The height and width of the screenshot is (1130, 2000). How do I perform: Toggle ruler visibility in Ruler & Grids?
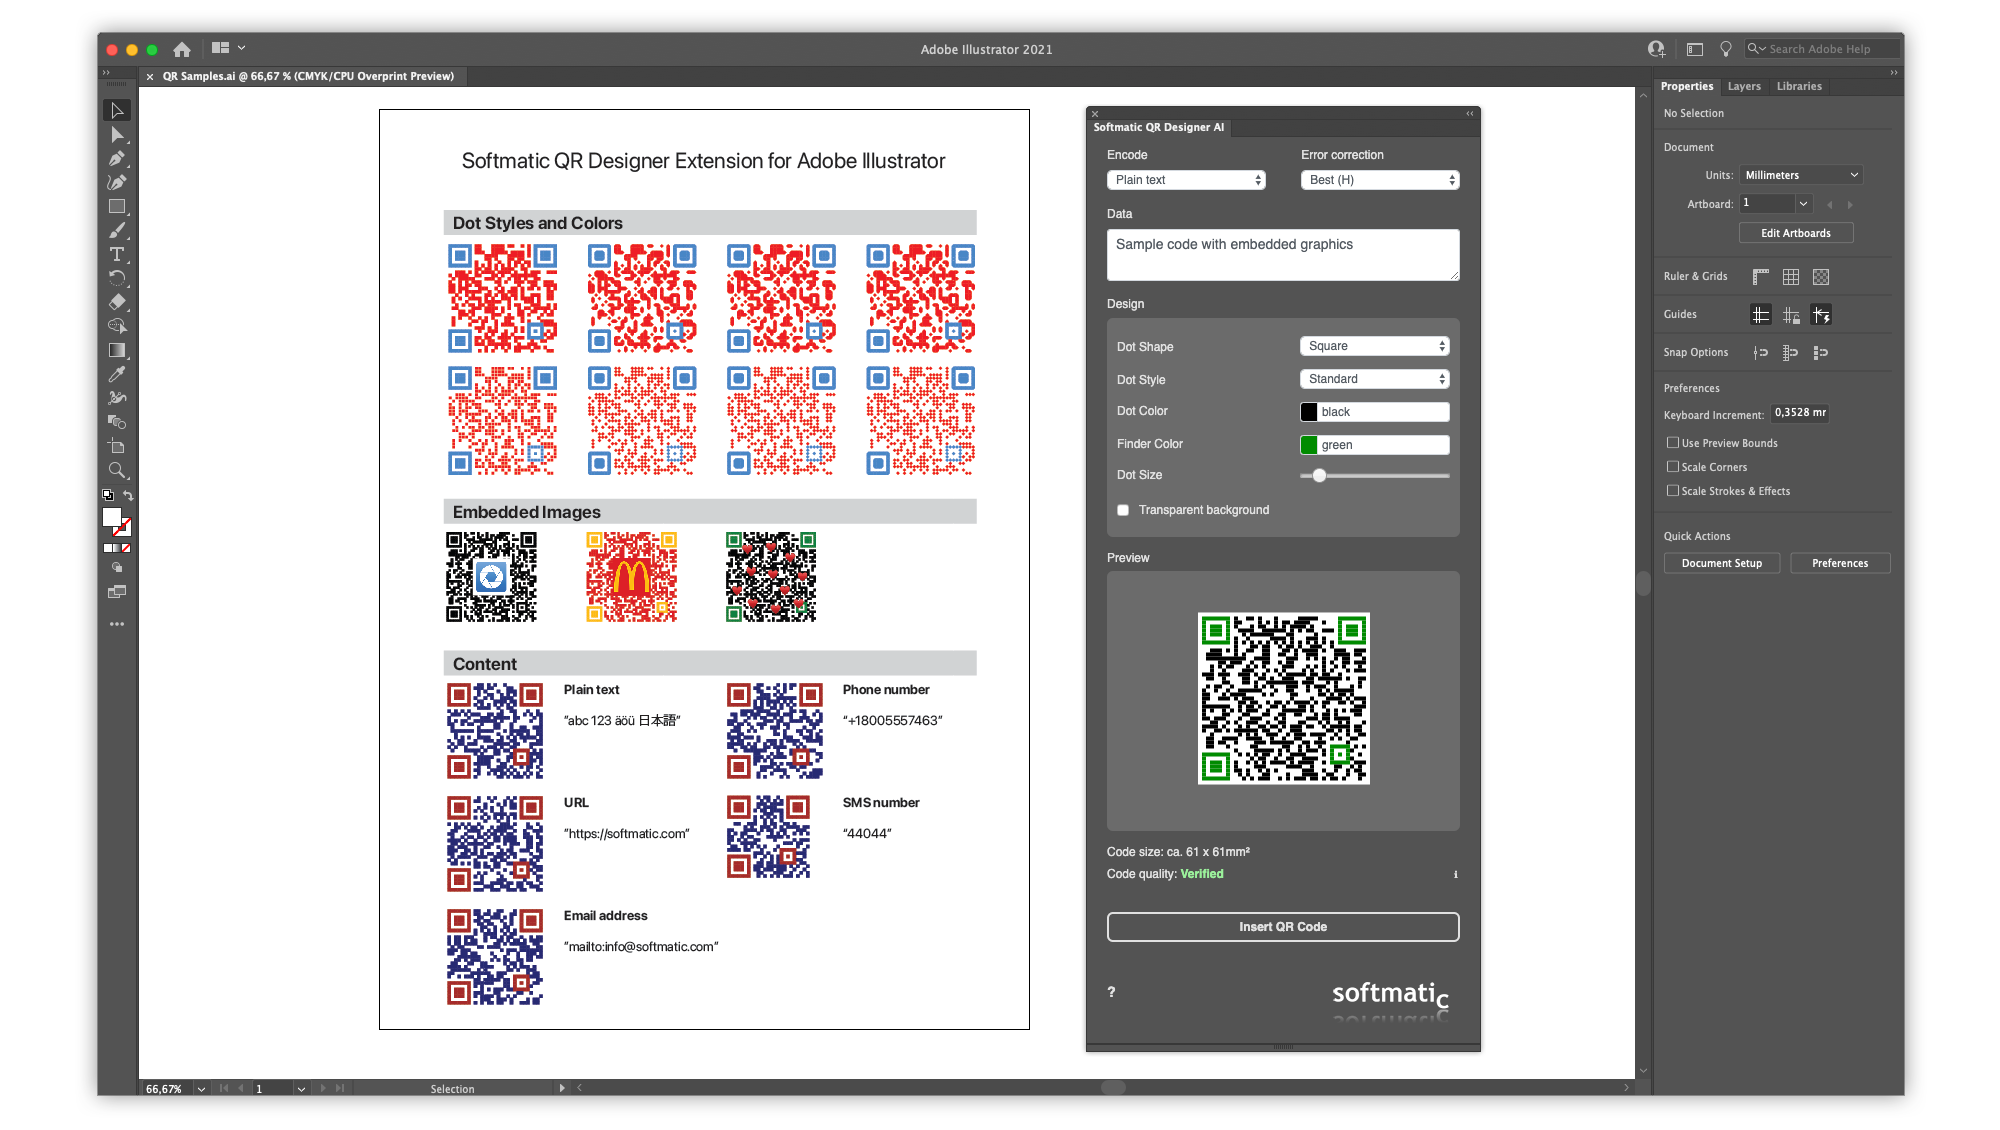1760,277
